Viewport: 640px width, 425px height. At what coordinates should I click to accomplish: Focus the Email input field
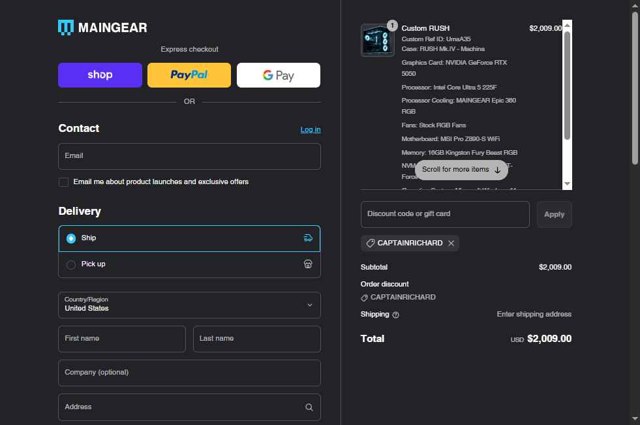189,156
